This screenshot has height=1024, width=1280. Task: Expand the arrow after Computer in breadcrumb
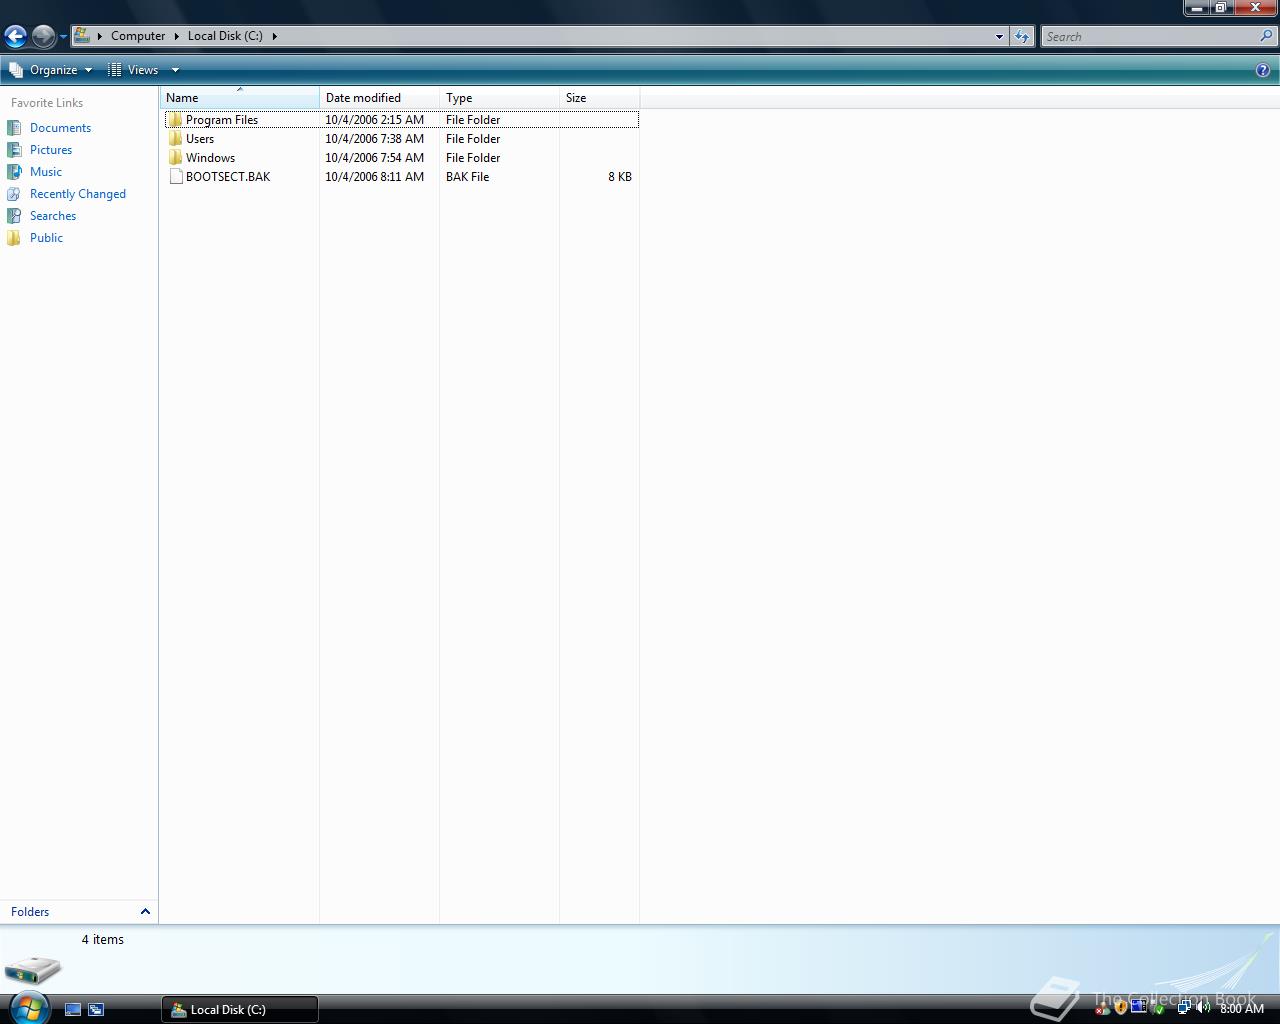point(177,36)
